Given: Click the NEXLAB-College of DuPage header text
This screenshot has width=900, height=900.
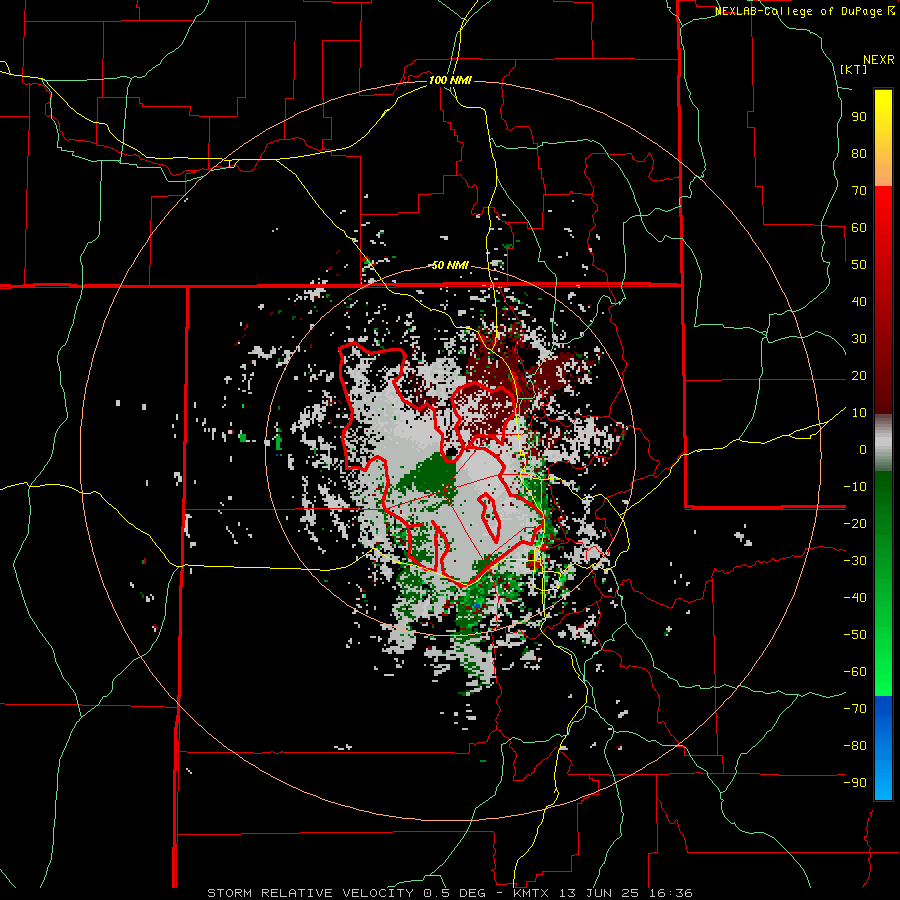Looking at the screenshot, I should 805,11.
